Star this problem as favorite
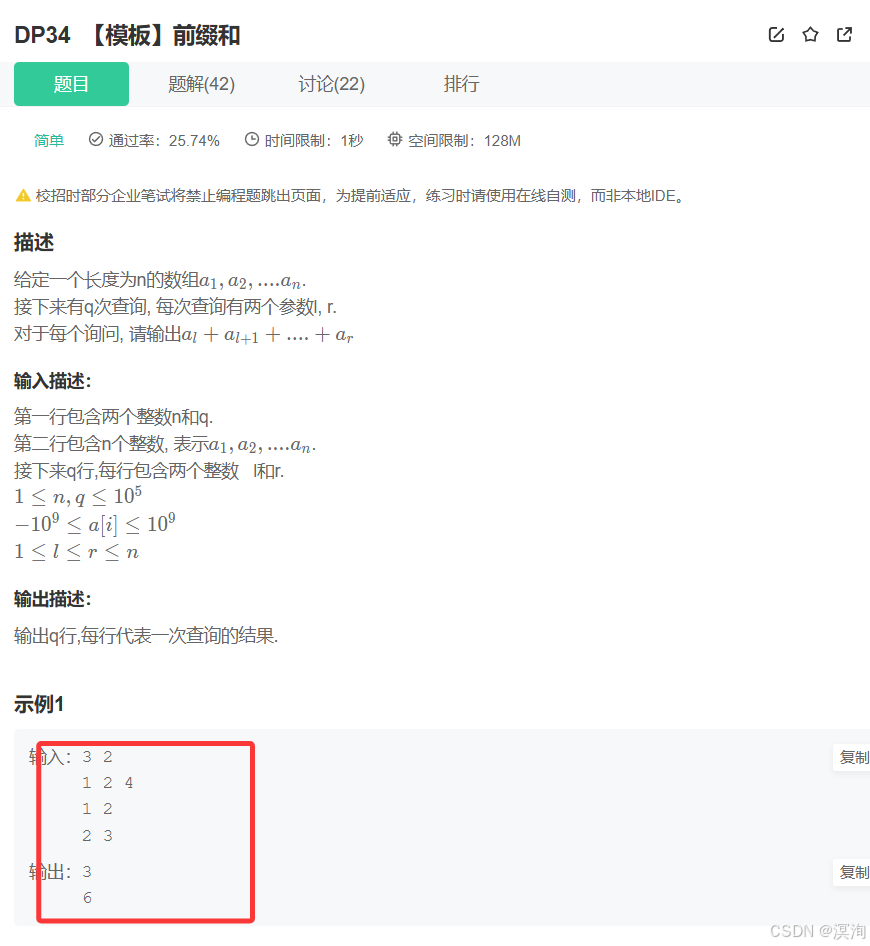The image size is (870, 946). click(810, 34)
